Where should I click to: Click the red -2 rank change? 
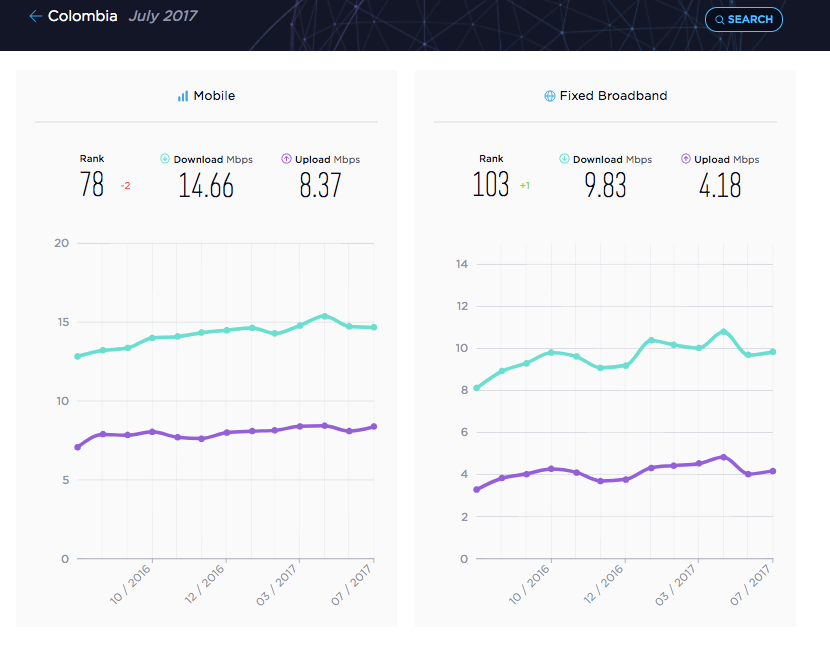(x=125, y=186)
